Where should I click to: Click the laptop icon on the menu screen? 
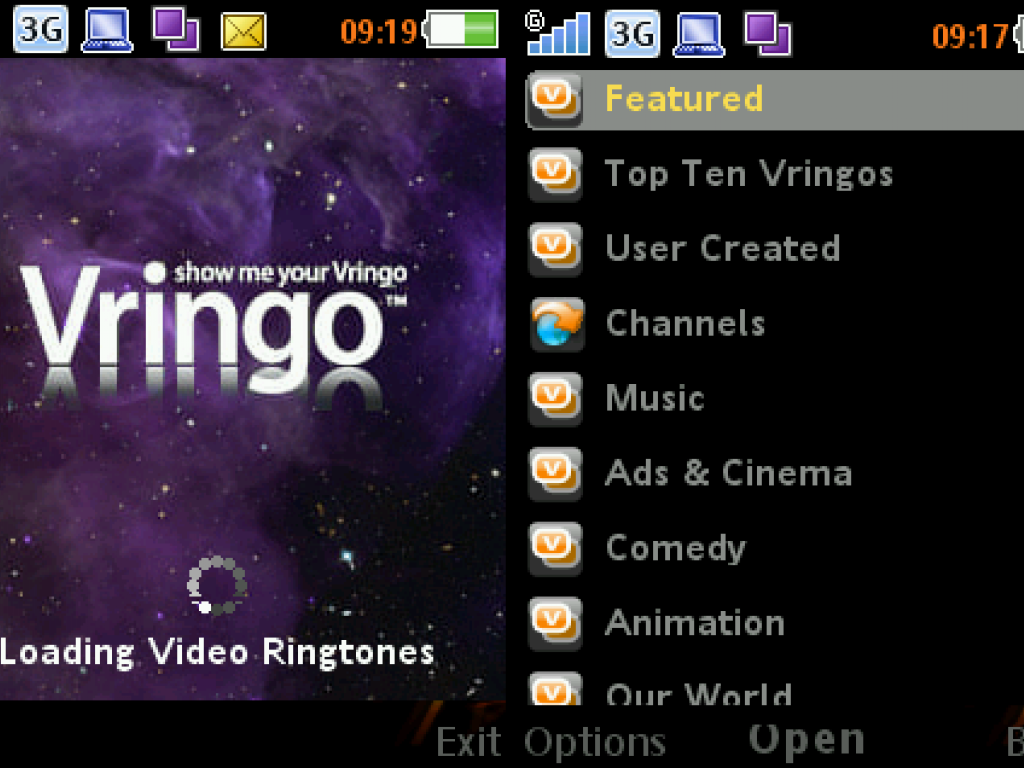coord(699,33)
